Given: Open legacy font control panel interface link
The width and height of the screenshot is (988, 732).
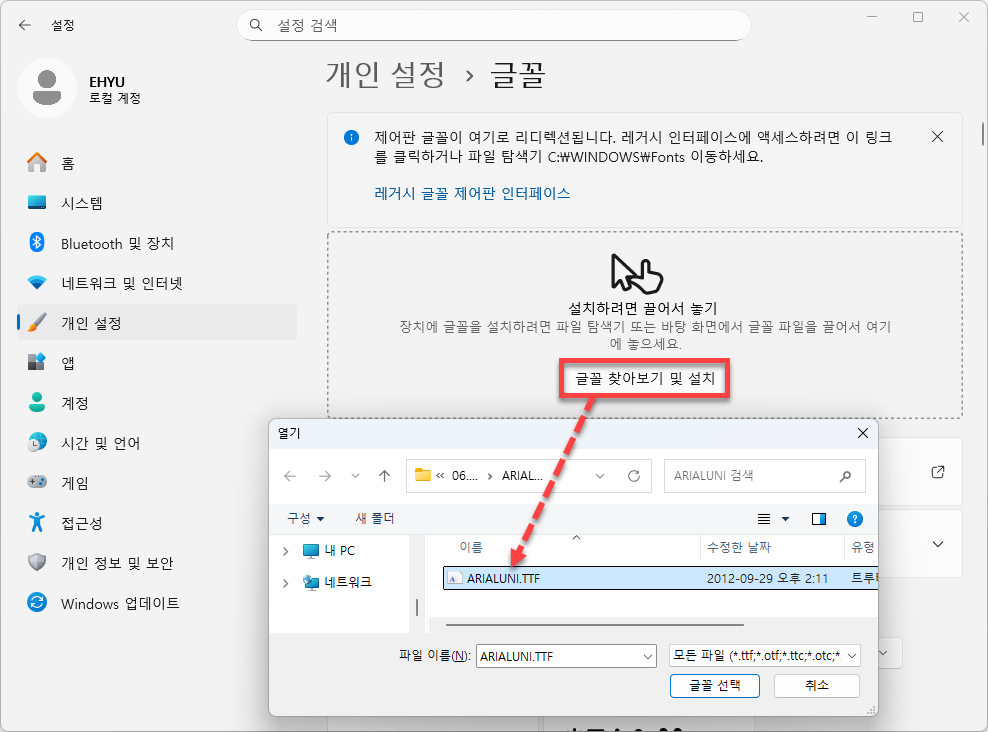Looking at the screenshot, I should click(472, 193).
